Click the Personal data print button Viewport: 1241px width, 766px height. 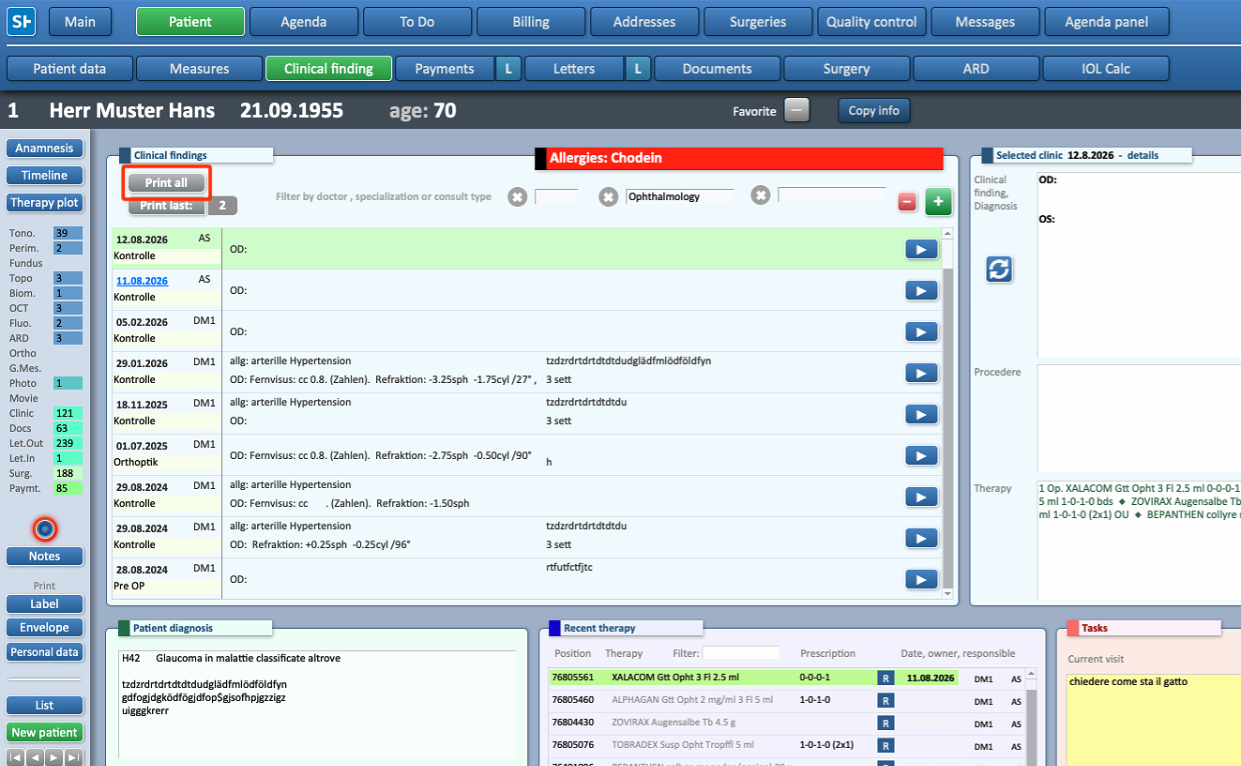tap(44, 652)
